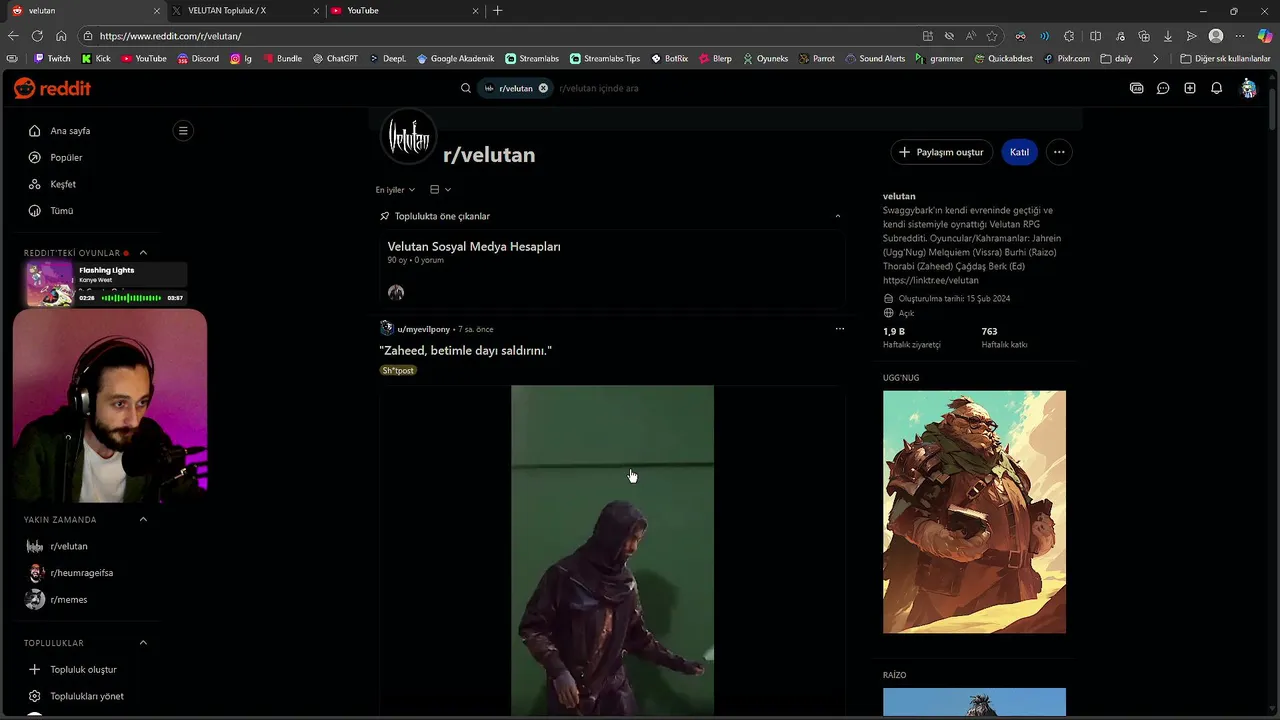
Task: Open Reddit chat icon
Action: (x=1163, y=88)
